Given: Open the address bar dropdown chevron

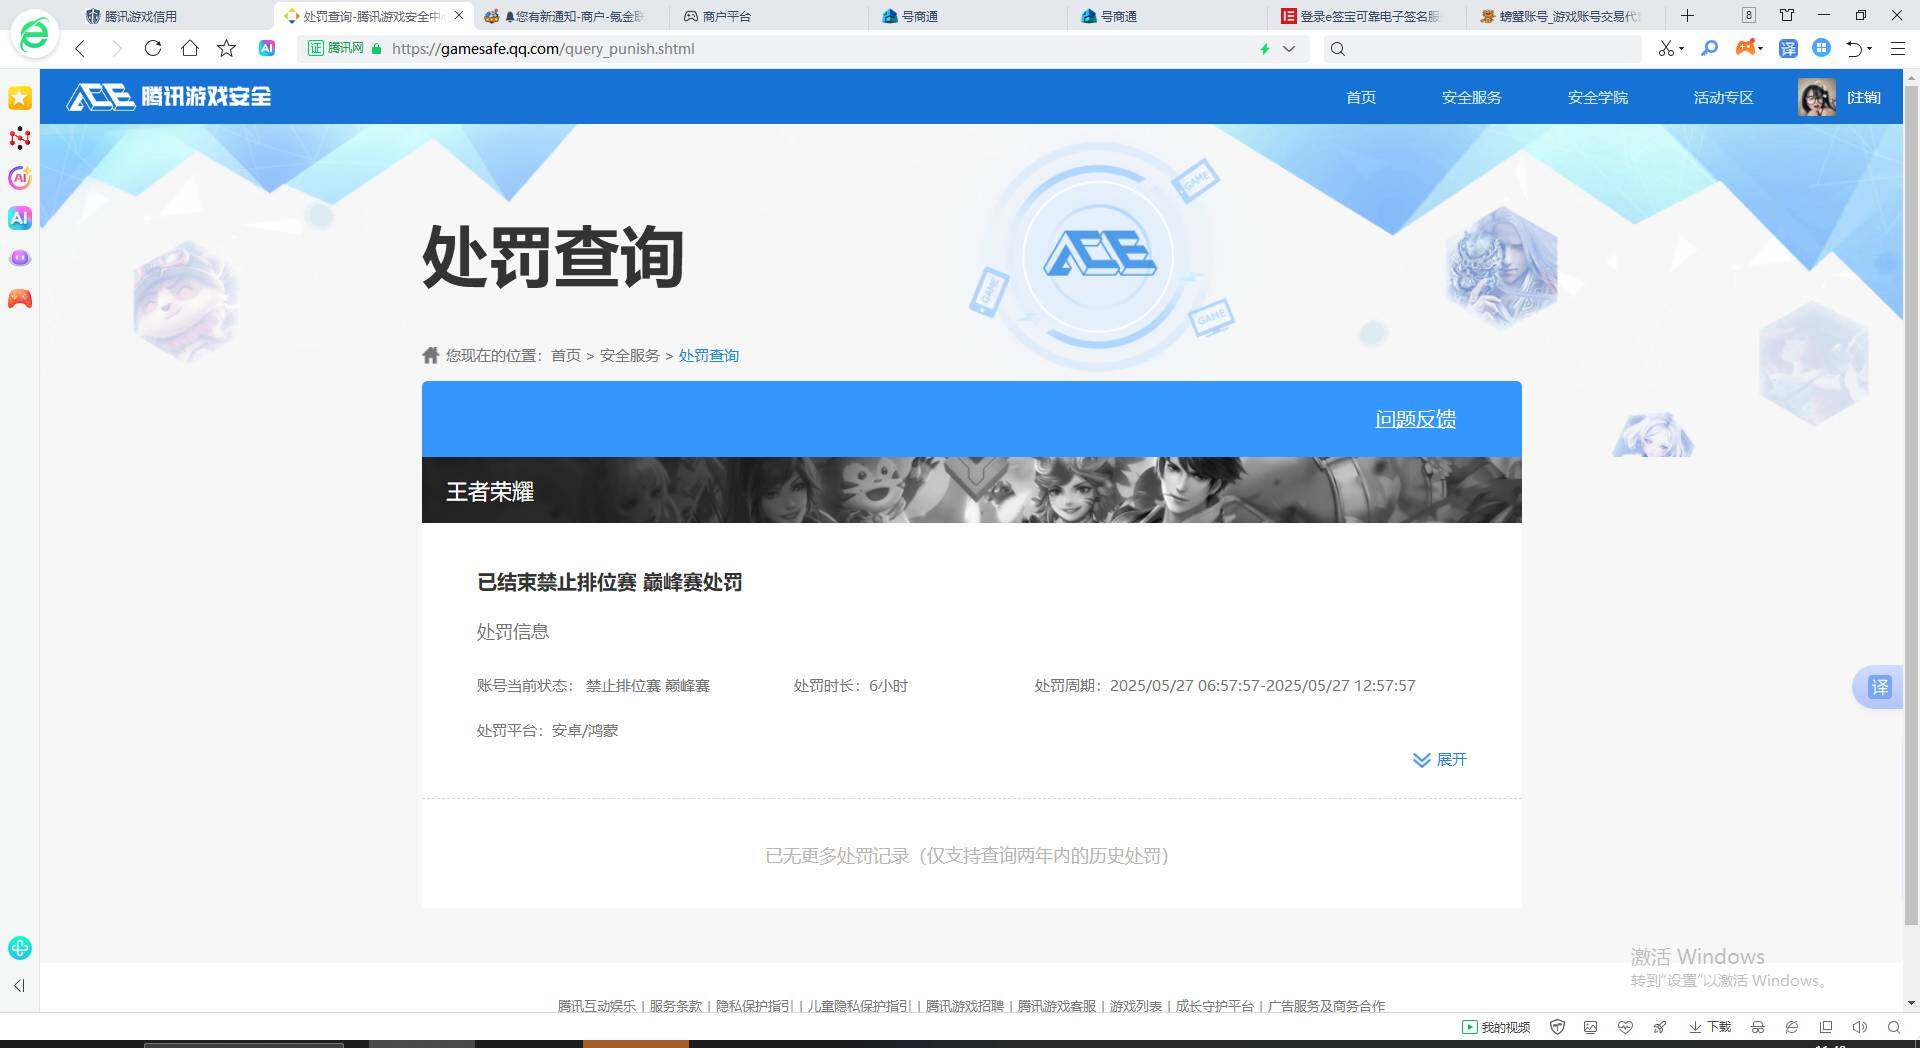Looking at the screenshot, I should coord(1289,48).
